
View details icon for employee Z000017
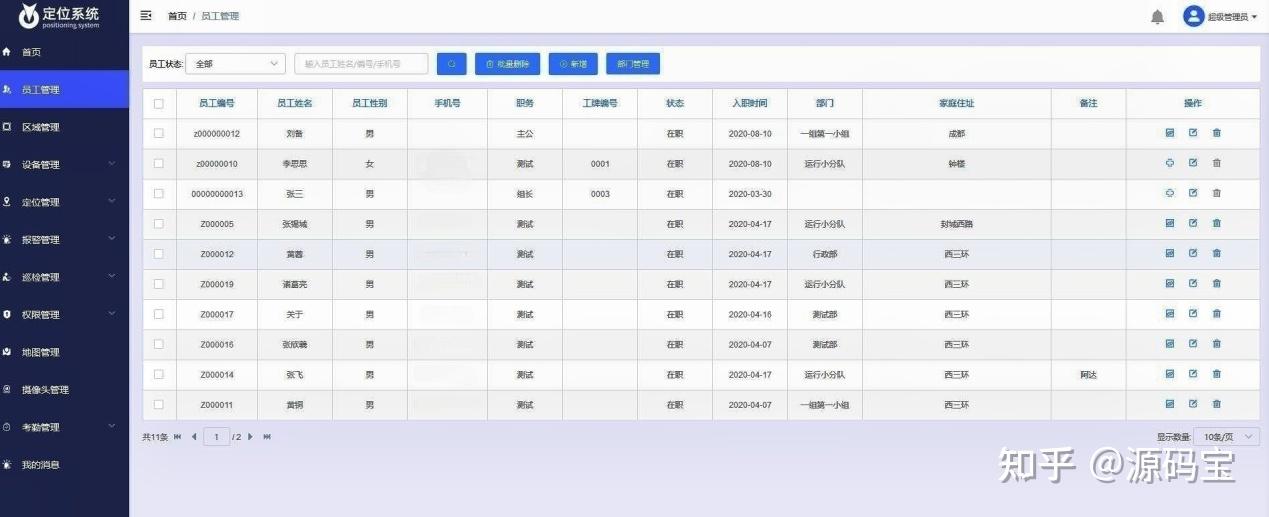(x=1169, y=314)
